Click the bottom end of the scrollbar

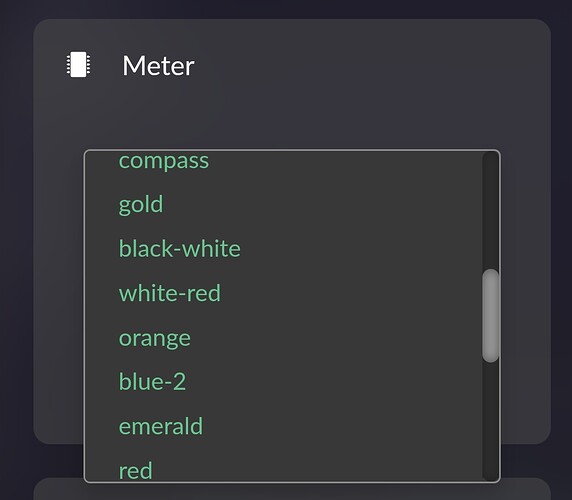[x=490, y=476]
